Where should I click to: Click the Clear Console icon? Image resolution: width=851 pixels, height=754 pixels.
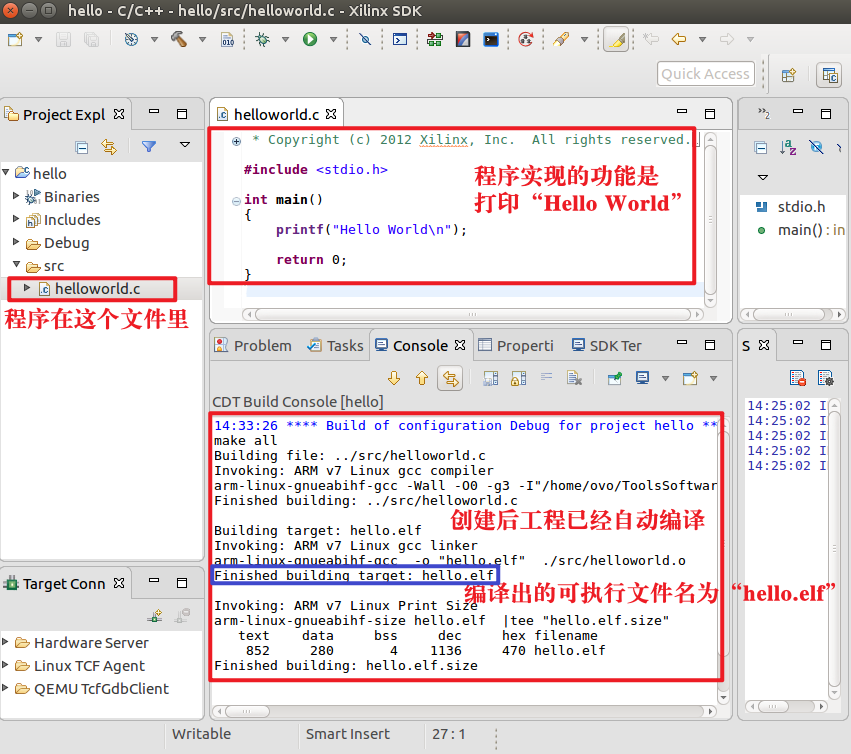574,378
